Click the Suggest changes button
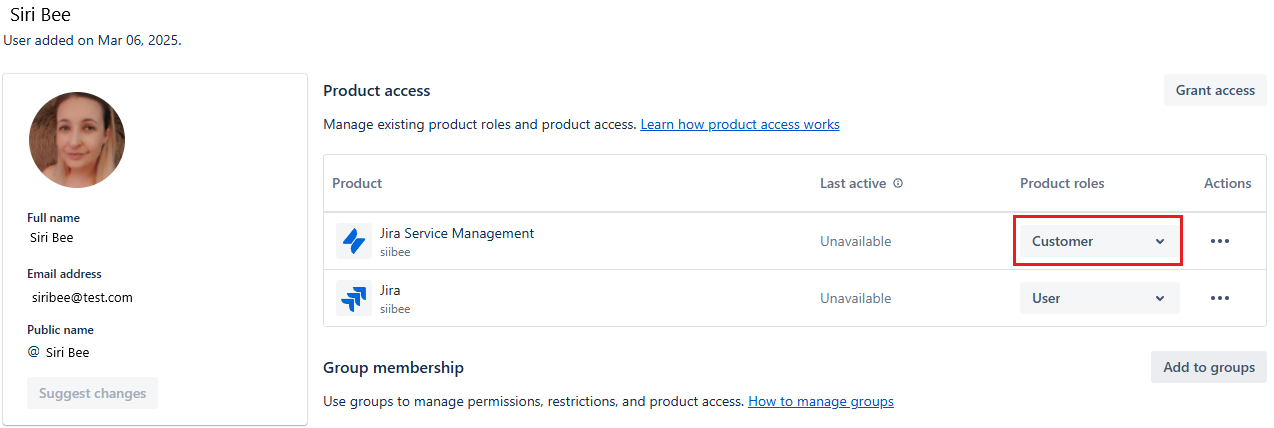The image size is (1274, 428). coord(92,393)
